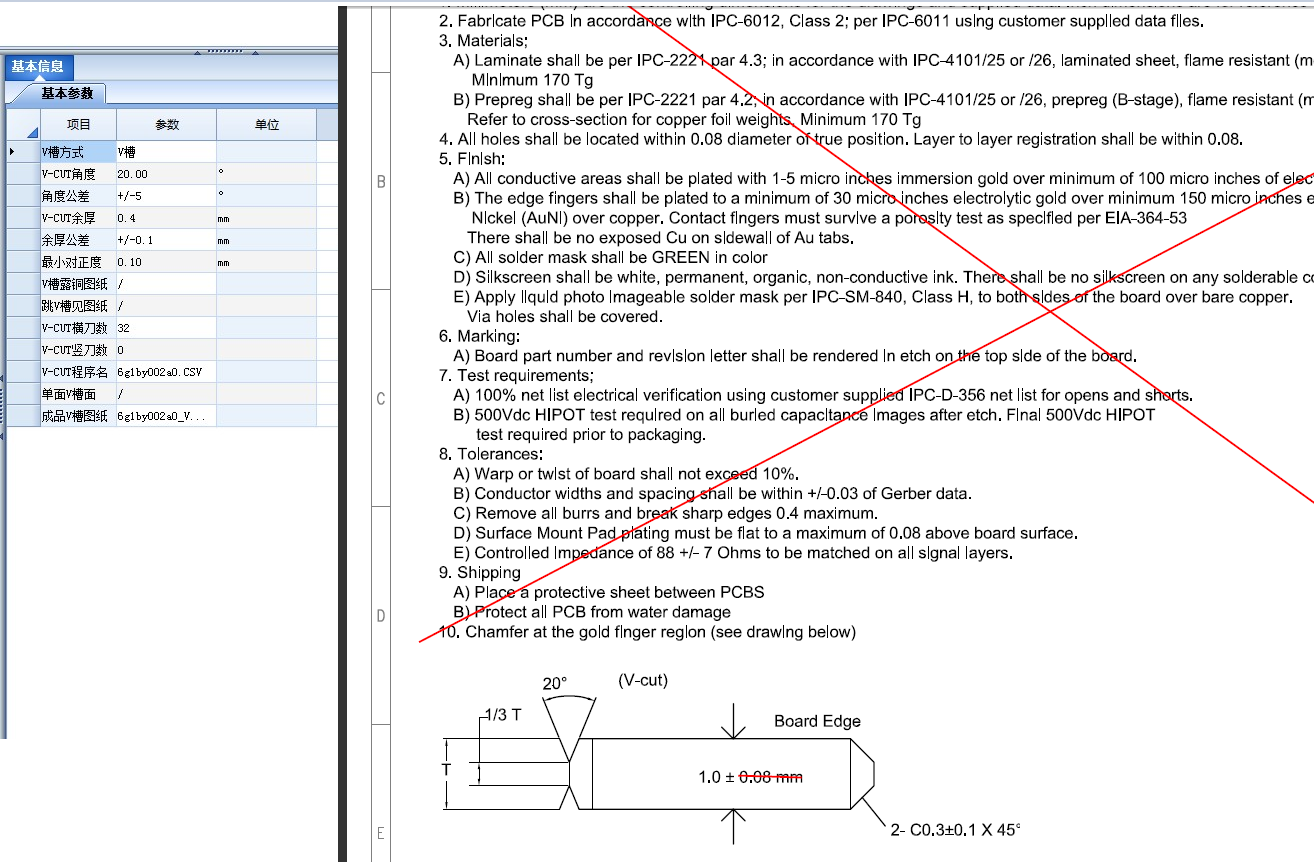Select the V槽方式 row label
This screenshot has width=1316, height=862.
tap(78, 152)
